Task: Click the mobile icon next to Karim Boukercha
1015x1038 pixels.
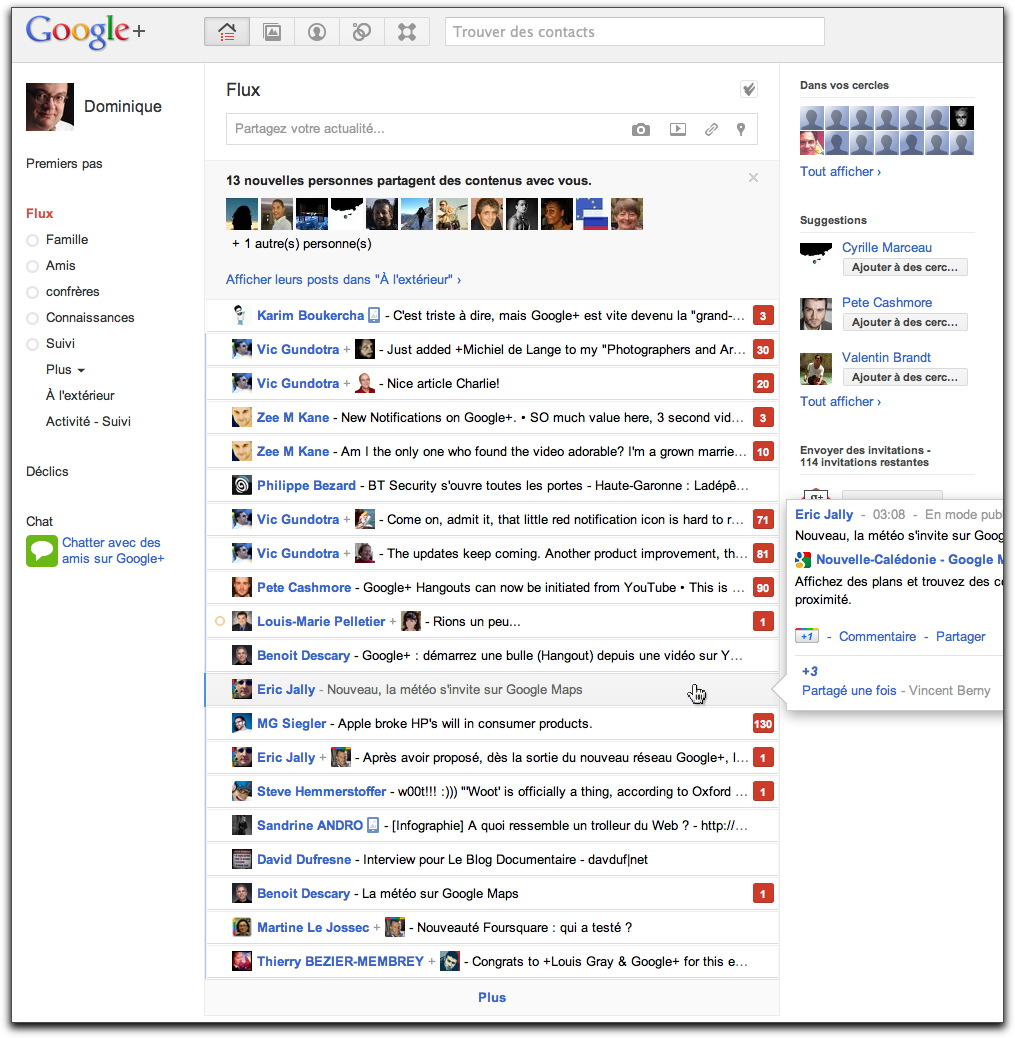Action: pos(374,315)
